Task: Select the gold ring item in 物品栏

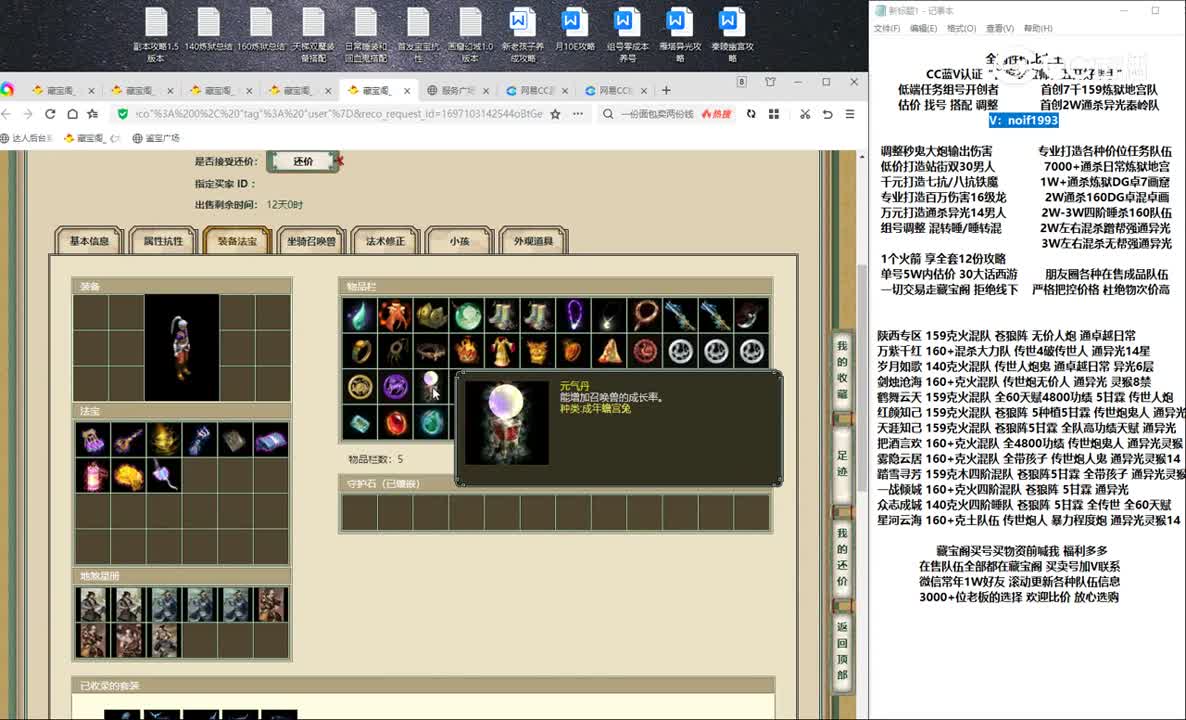Action: click(360, 351)
